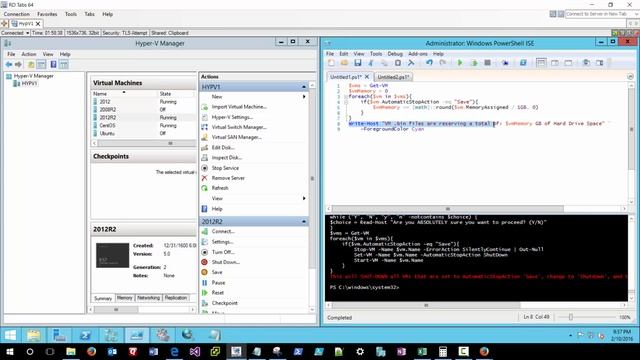Open Hyper-V Settings action
Image resolution: width=640 pixels, height=360 pixels.
click(231, 117)
